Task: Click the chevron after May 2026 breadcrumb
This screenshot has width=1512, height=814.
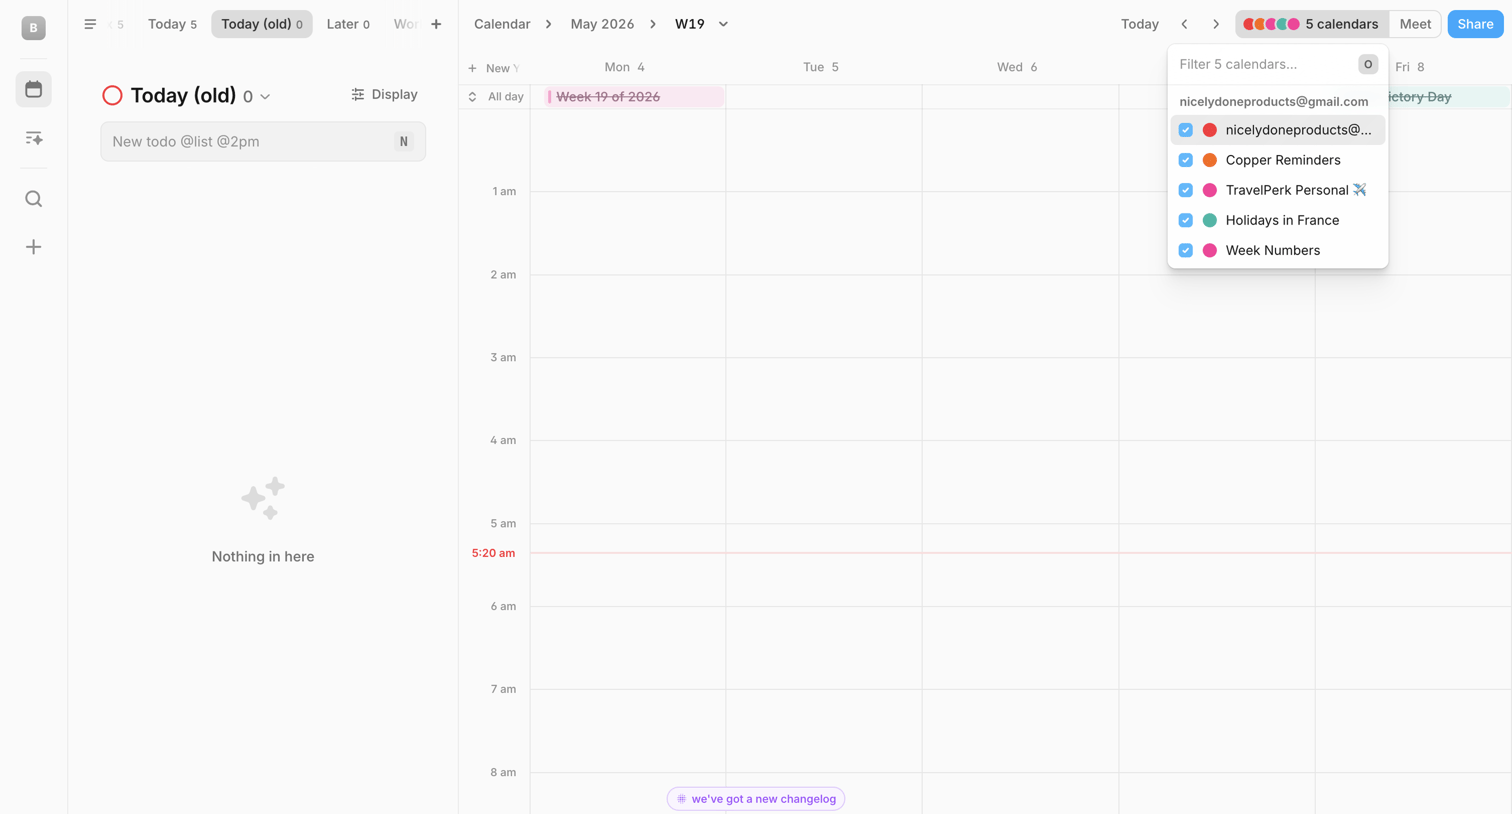Action: coord(653,24)
